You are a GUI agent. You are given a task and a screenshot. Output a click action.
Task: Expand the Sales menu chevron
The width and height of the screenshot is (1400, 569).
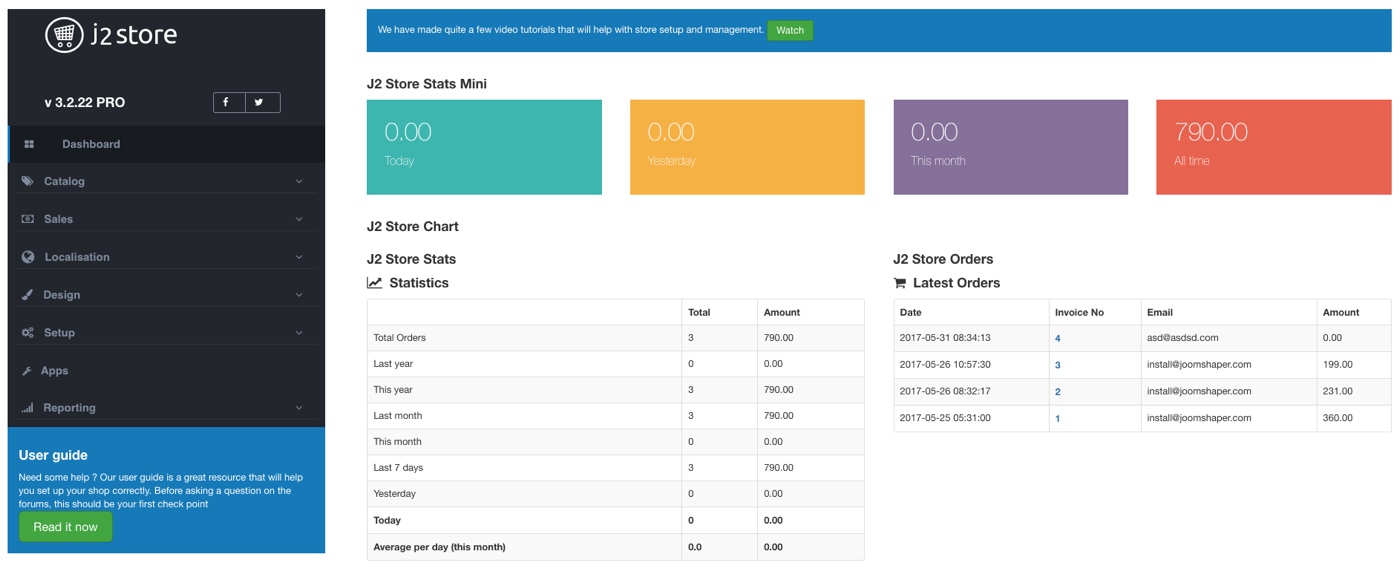tap(299, 219)
